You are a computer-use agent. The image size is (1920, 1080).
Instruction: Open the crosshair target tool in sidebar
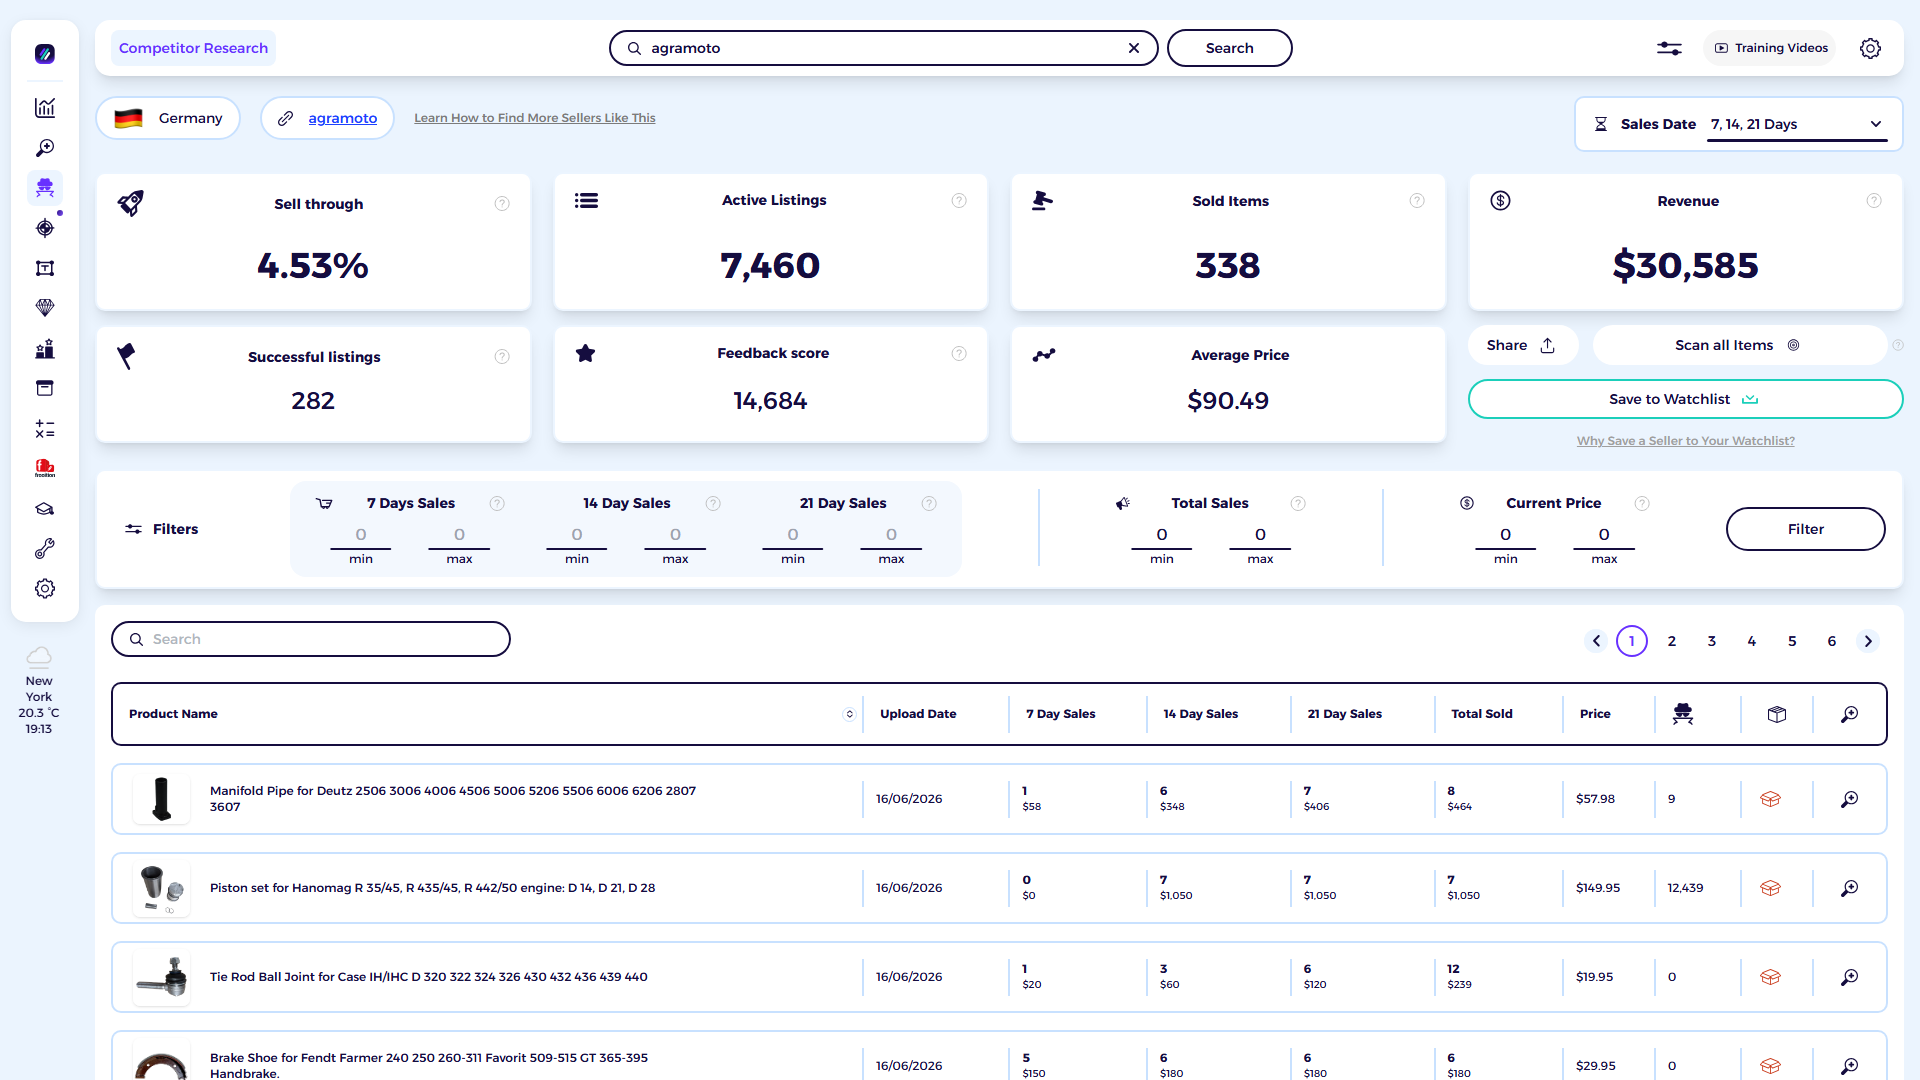[x=45, y=228]
